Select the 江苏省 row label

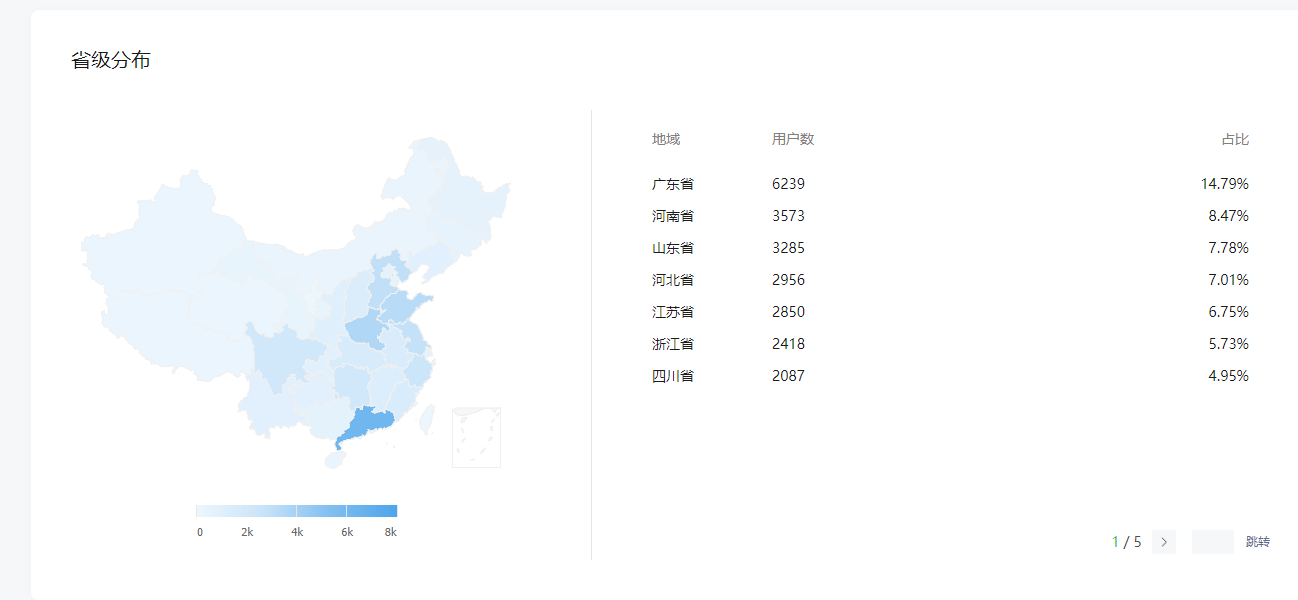(673, 312)
